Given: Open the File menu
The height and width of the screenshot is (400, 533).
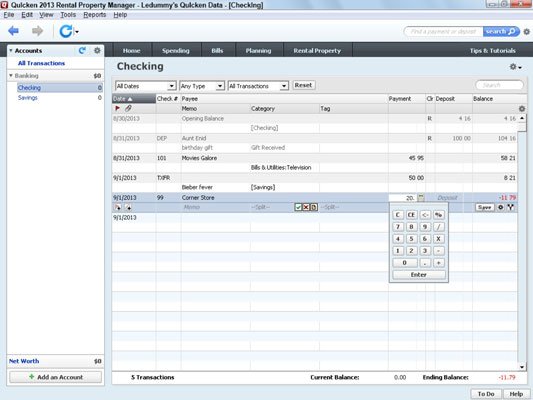Looking at the screenshot, I should click(x=9, y=15).
